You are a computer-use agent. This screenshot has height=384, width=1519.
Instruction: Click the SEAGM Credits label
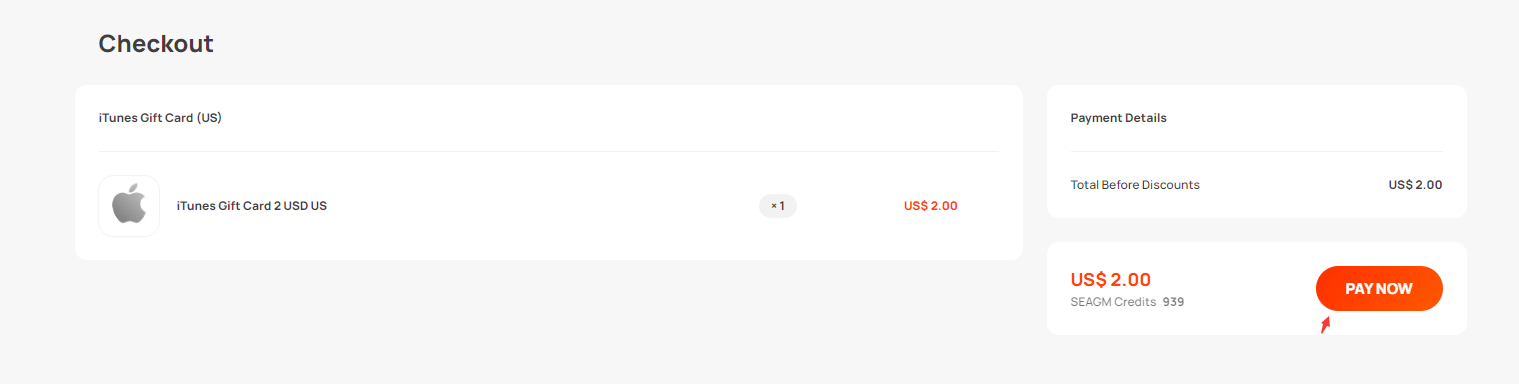1113,302
